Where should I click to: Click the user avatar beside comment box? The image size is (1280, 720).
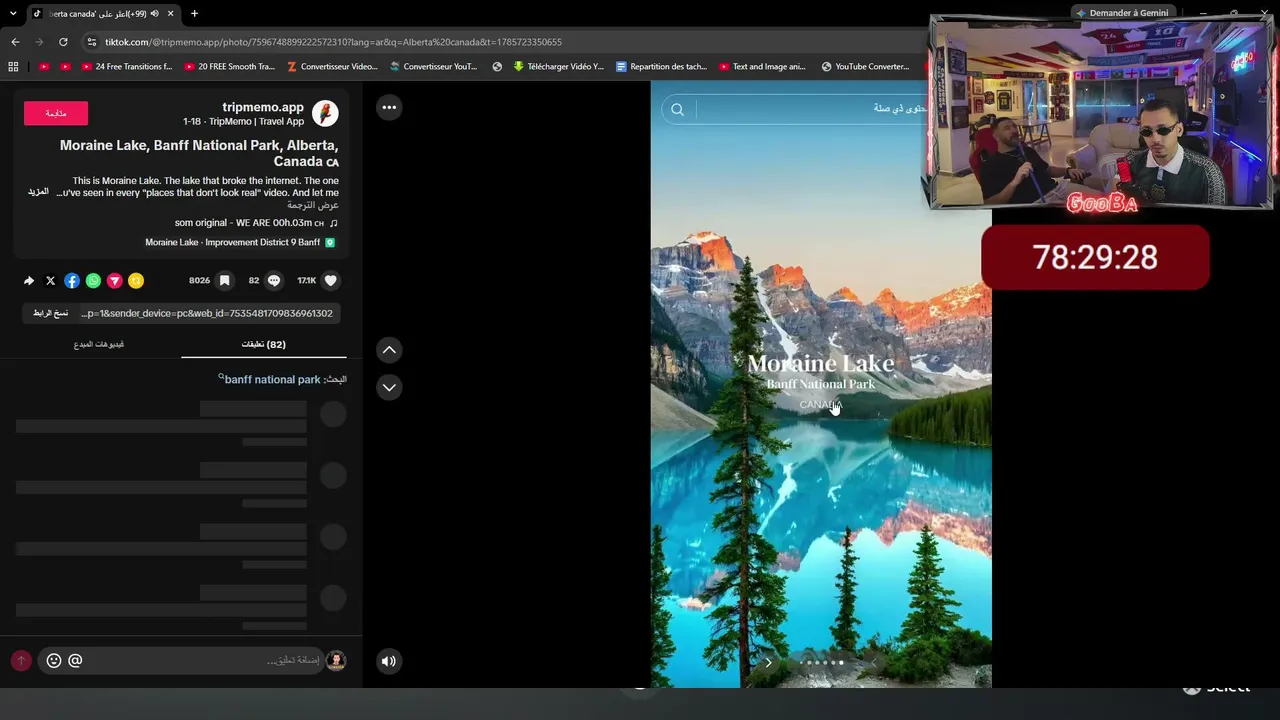[x=336, y=660]
